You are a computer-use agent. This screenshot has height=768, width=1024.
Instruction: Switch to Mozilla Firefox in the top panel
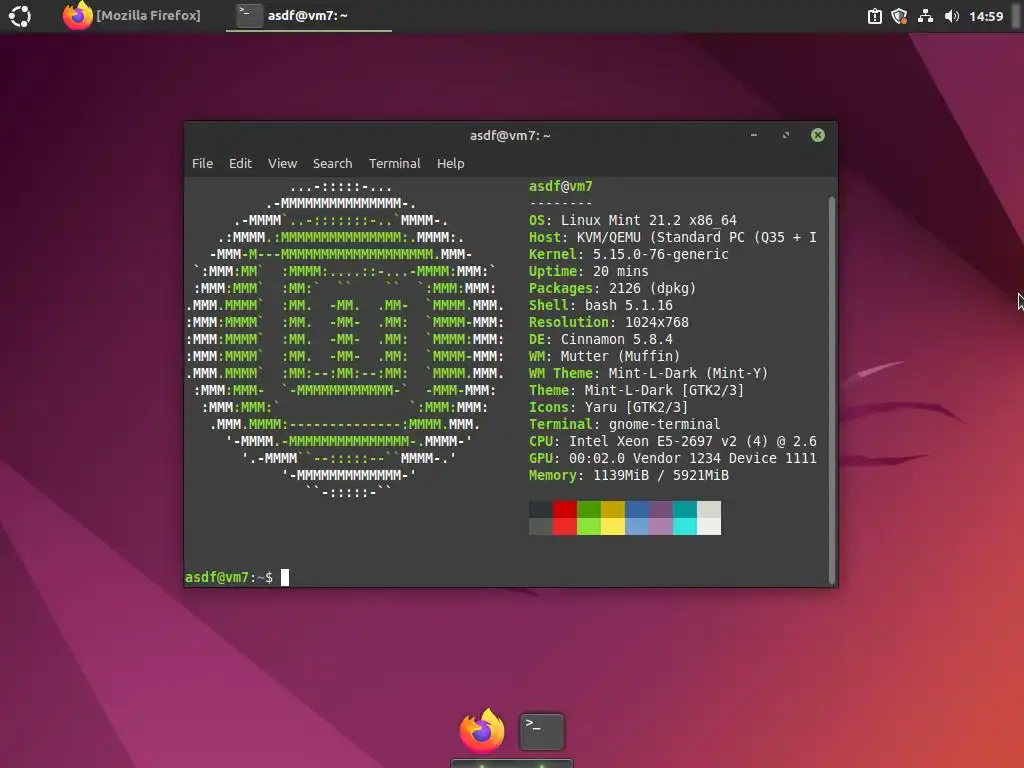(x=132, y=16)
